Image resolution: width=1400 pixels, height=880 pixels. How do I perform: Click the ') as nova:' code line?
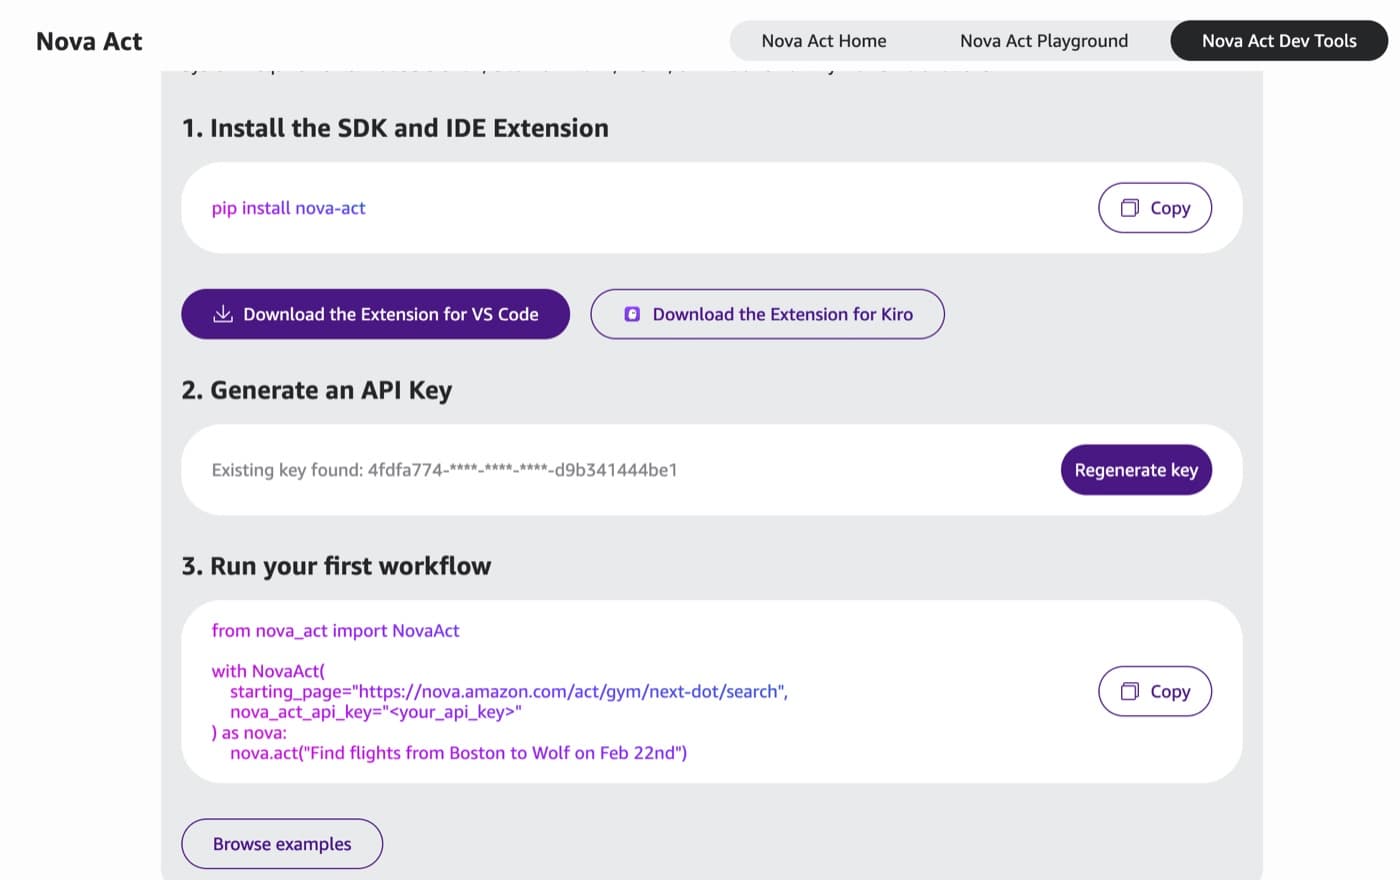(x=249, y=733)
